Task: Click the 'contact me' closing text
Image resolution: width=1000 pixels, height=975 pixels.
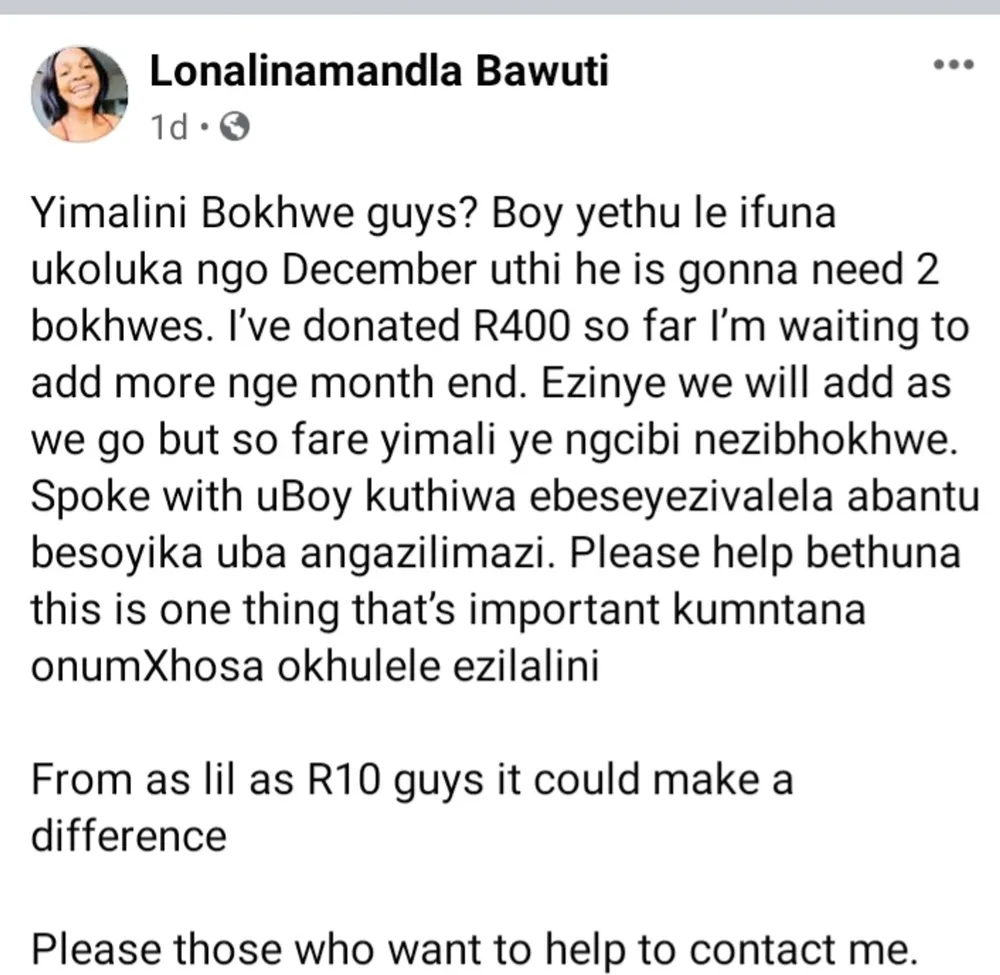Action: pyautogui.click(x=803, y=949)
